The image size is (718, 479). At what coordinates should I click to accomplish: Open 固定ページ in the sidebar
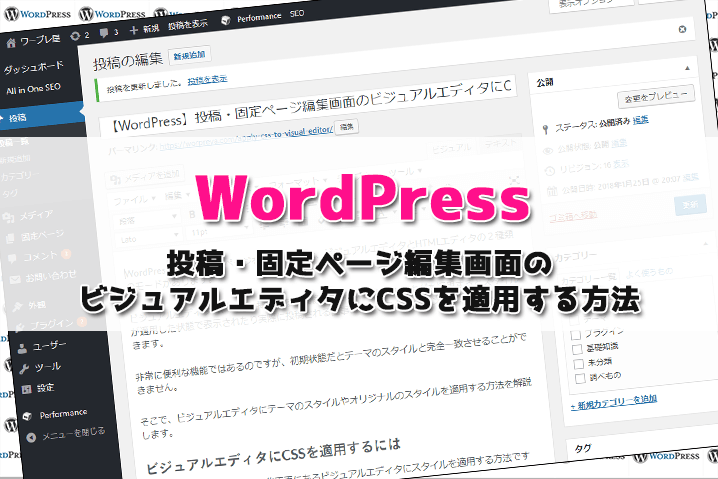coord(35,236)
